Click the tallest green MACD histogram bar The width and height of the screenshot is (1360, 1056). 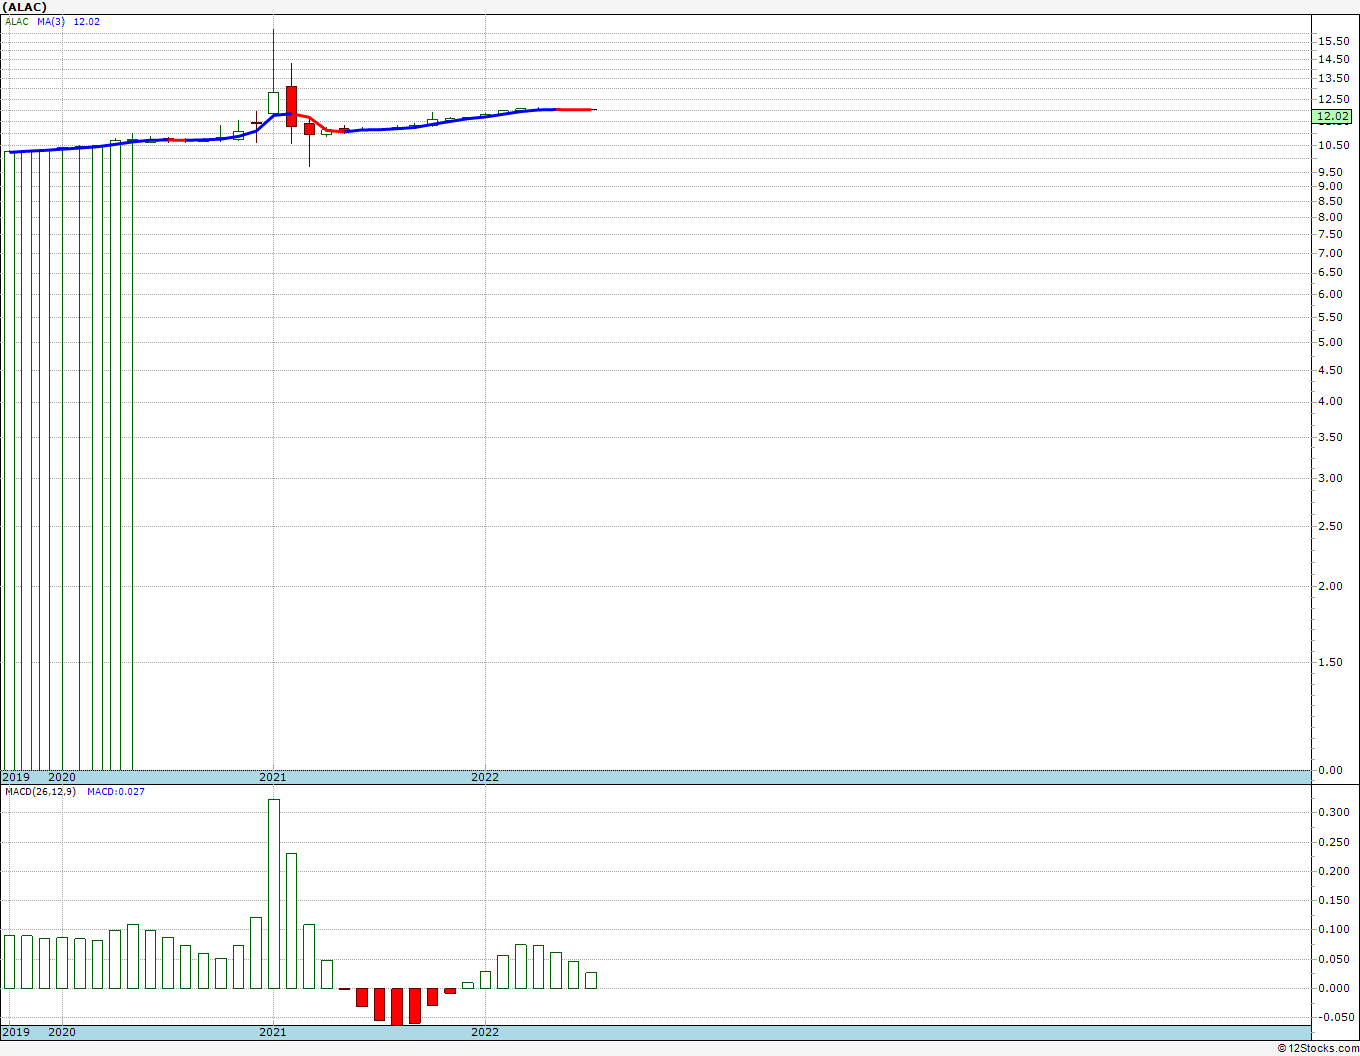[274, 894]
